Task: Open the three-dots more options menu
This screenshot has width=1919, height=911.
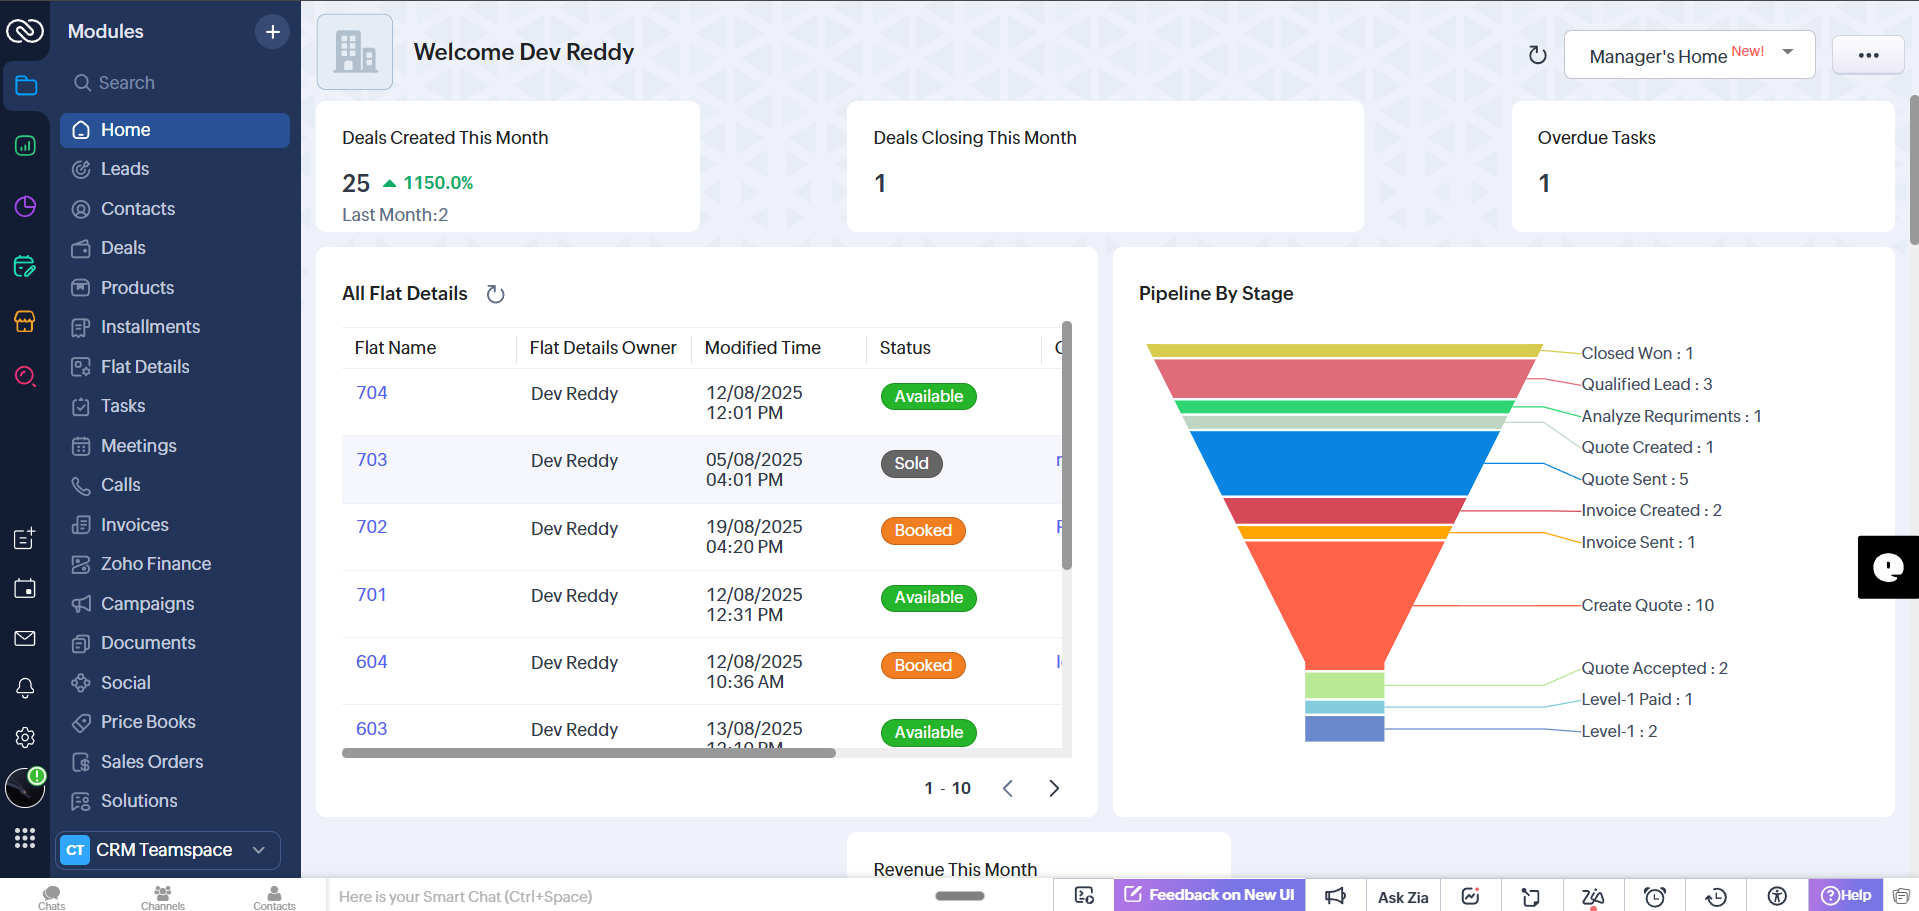Action: [x=1867, y=55]
